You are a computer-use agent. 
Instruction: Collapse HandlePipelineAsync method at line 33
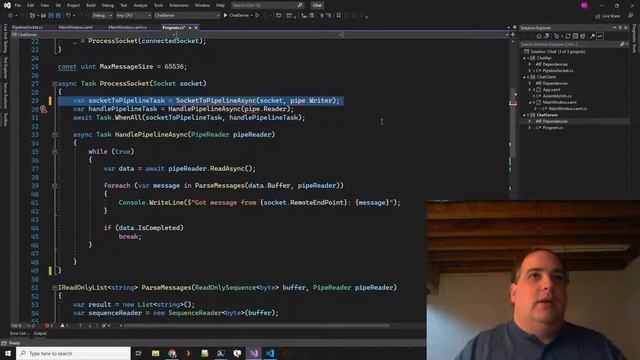[54, 134]
